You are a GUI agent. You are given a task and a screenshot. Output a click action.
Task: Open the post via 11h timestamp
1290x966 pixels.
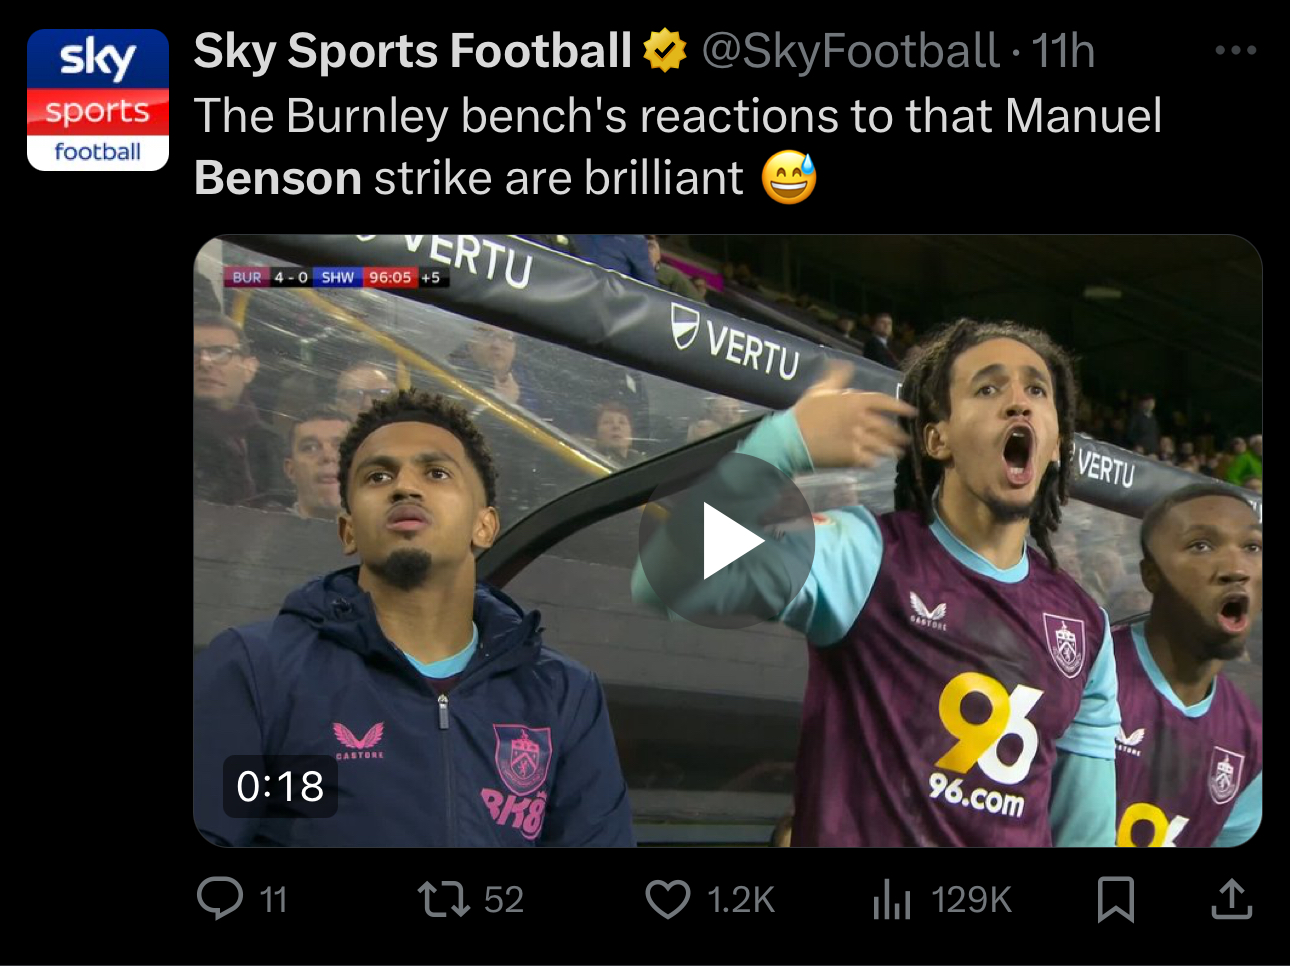pos(1063,51)
